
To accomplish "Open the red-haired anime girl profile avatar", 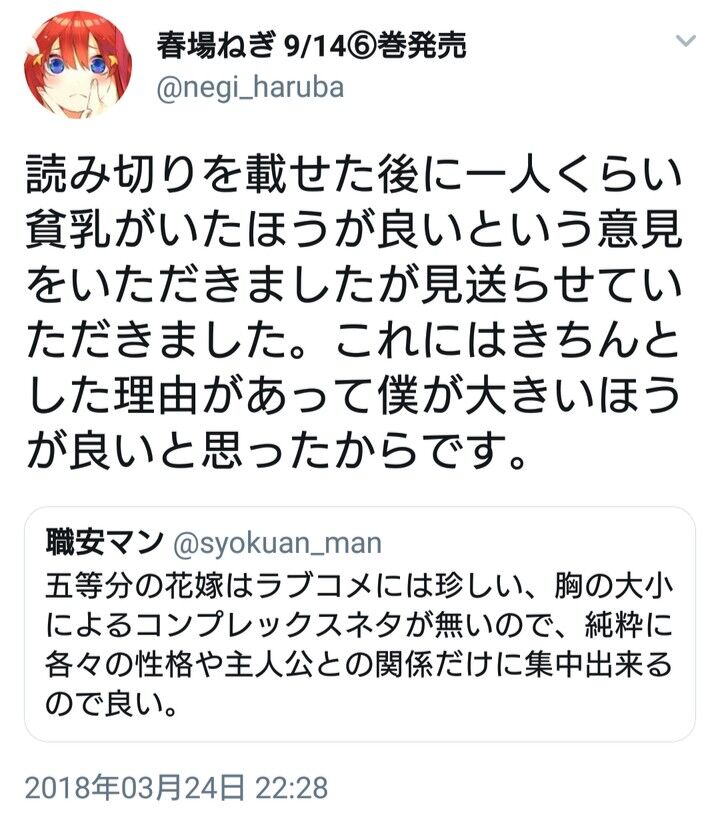I will (78, 65).
